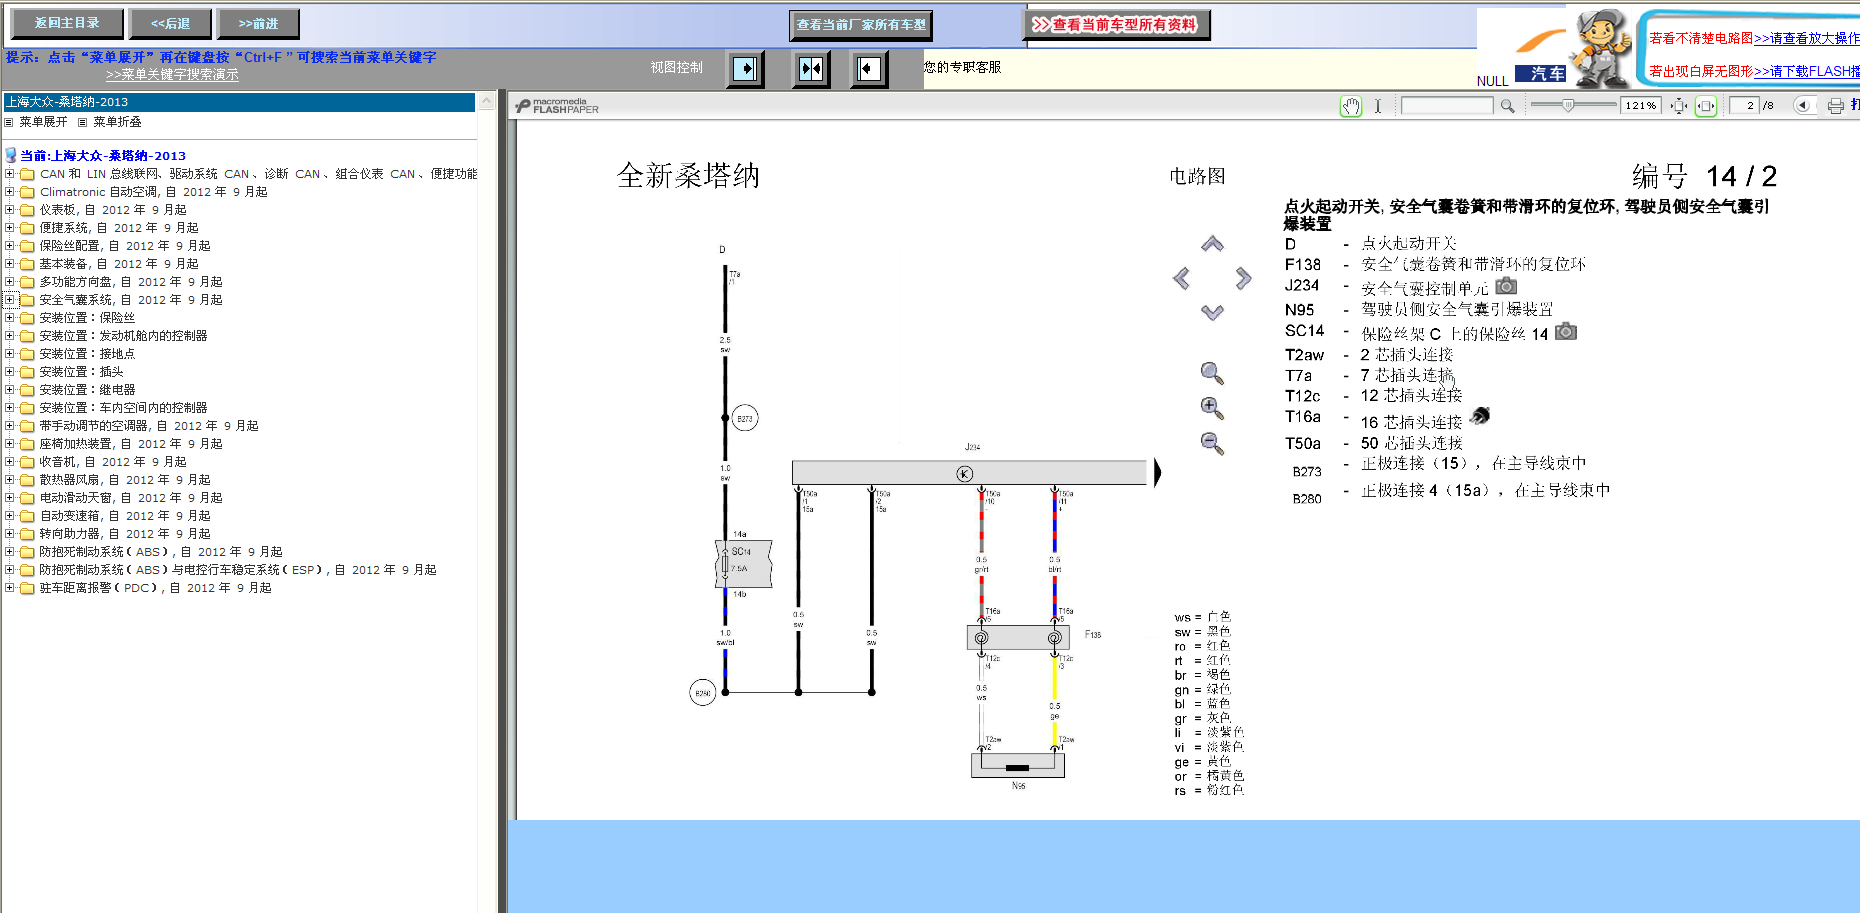Open the 菜单关键字搜索演示 link

click(x=172, y=74)
